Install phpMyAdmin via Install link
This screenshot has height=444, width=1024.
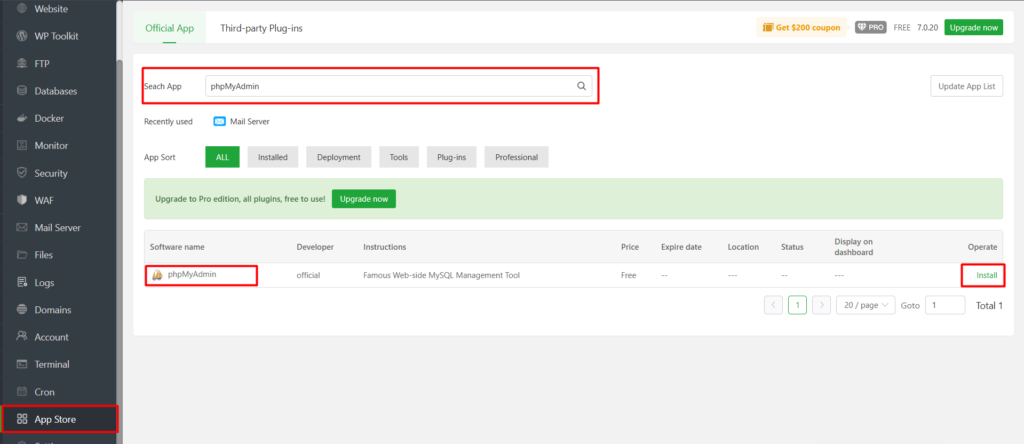(x=986, y=276)
